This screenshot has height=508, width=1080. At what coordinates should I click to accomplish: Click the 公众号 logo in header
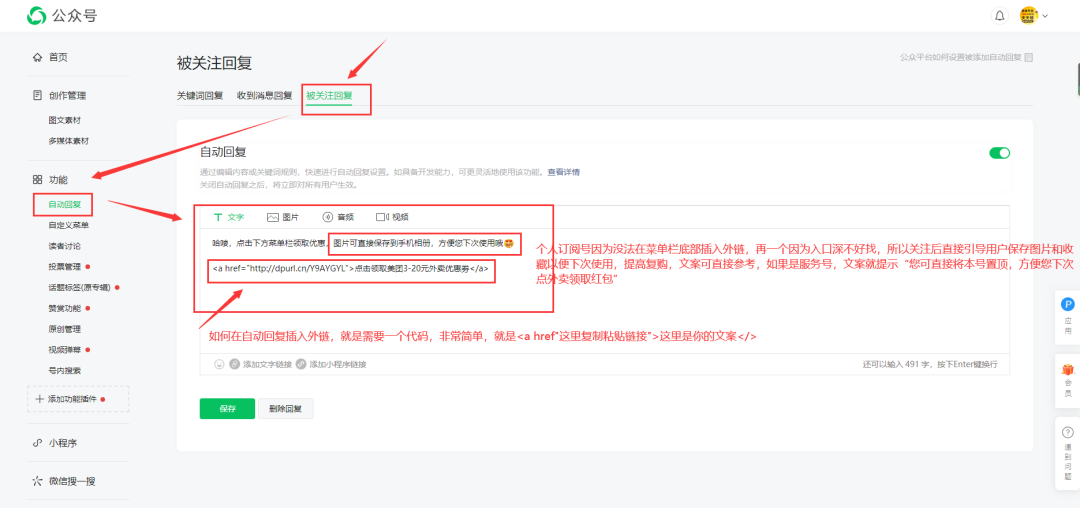(x=62, y=16)
